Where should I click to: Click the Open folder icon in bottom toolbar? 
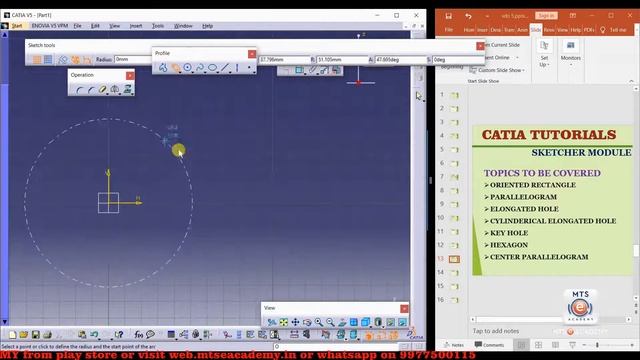pyautogui.click(x=24, y=335)
